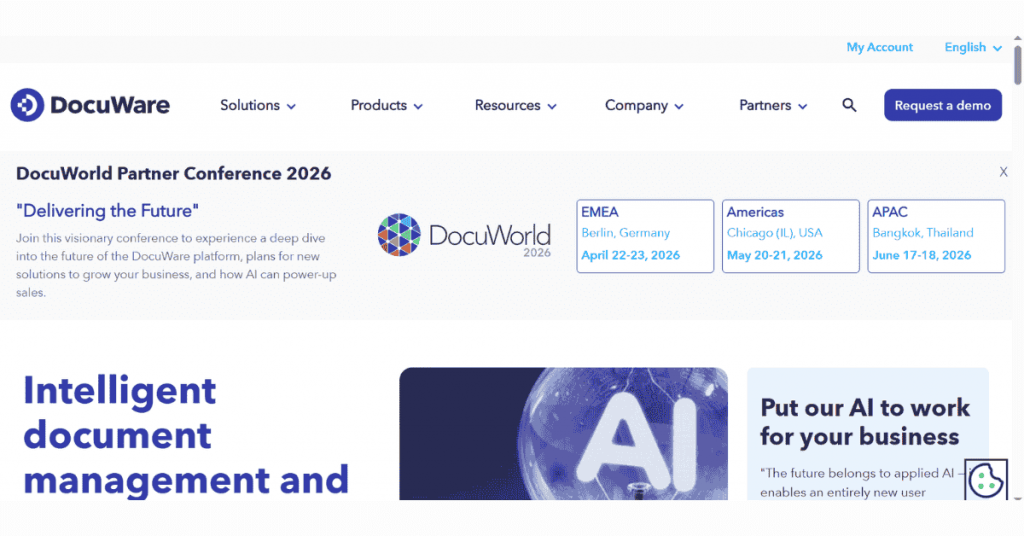Click "Delivering the Future" heading

pyautogui.click(x=107, y=211)
